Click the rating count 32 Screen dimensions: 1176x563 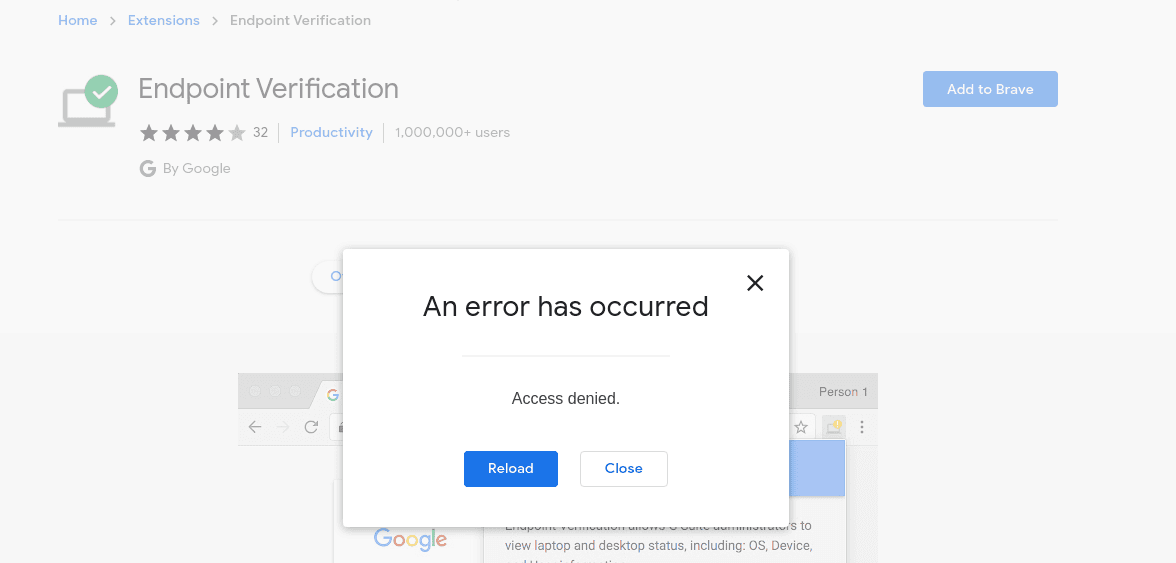pyautogui.click(x=260, y=133)
